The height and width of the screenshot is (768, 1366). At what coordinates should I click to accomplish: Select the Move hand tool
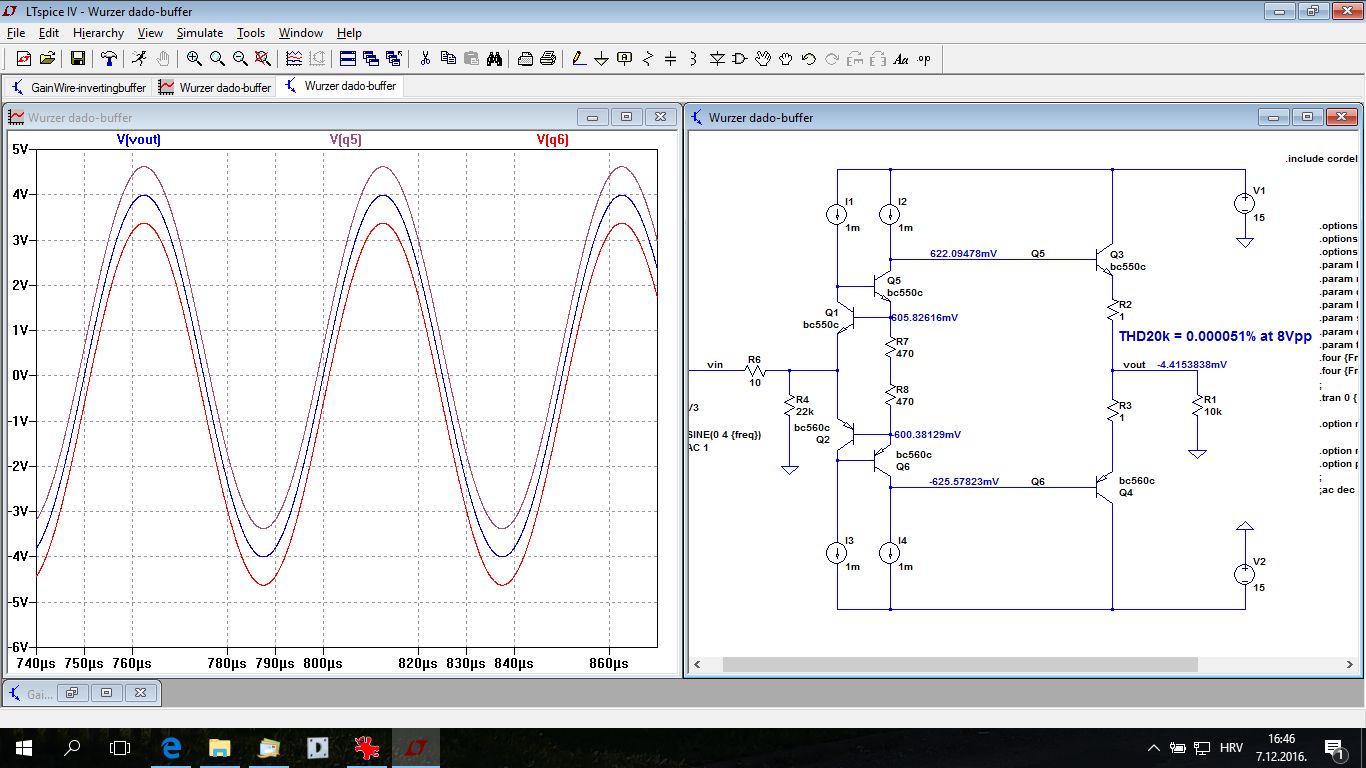(x=763, y=59)
